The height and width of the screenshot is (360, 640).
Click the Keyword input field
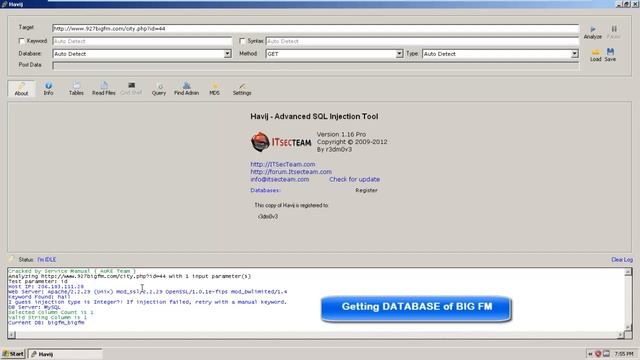(142, 41)
